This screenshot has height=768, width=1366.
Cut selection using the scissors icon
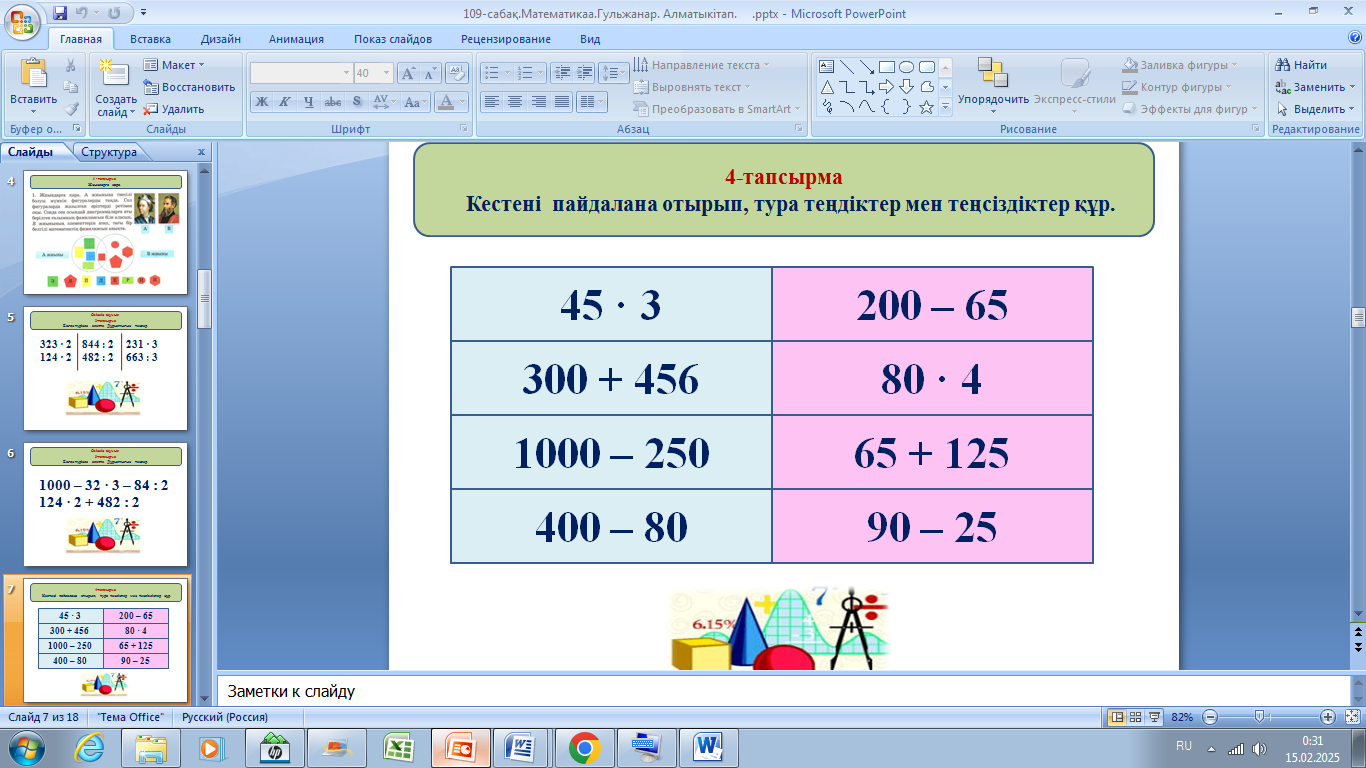[x=71, y=65]
